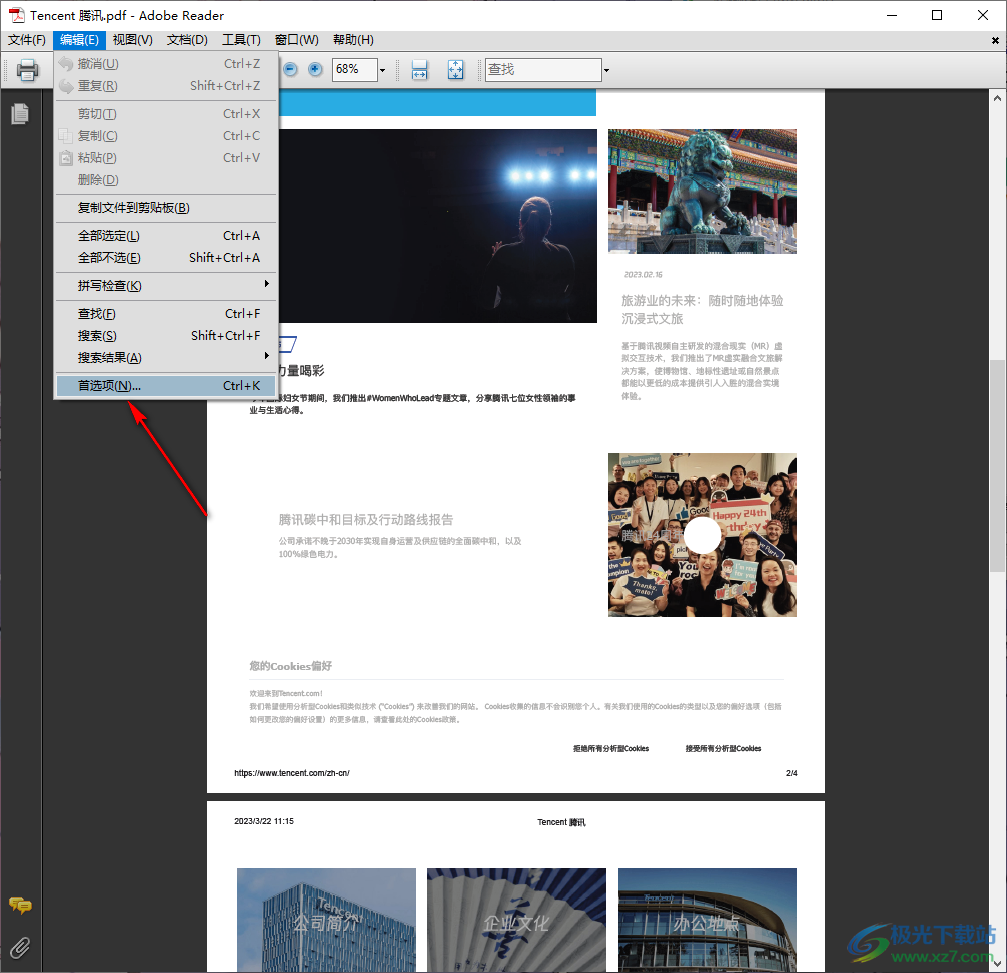Expand the 拼写检查(K) submenu
This screenshot has height=973, width=1007.
166,285
